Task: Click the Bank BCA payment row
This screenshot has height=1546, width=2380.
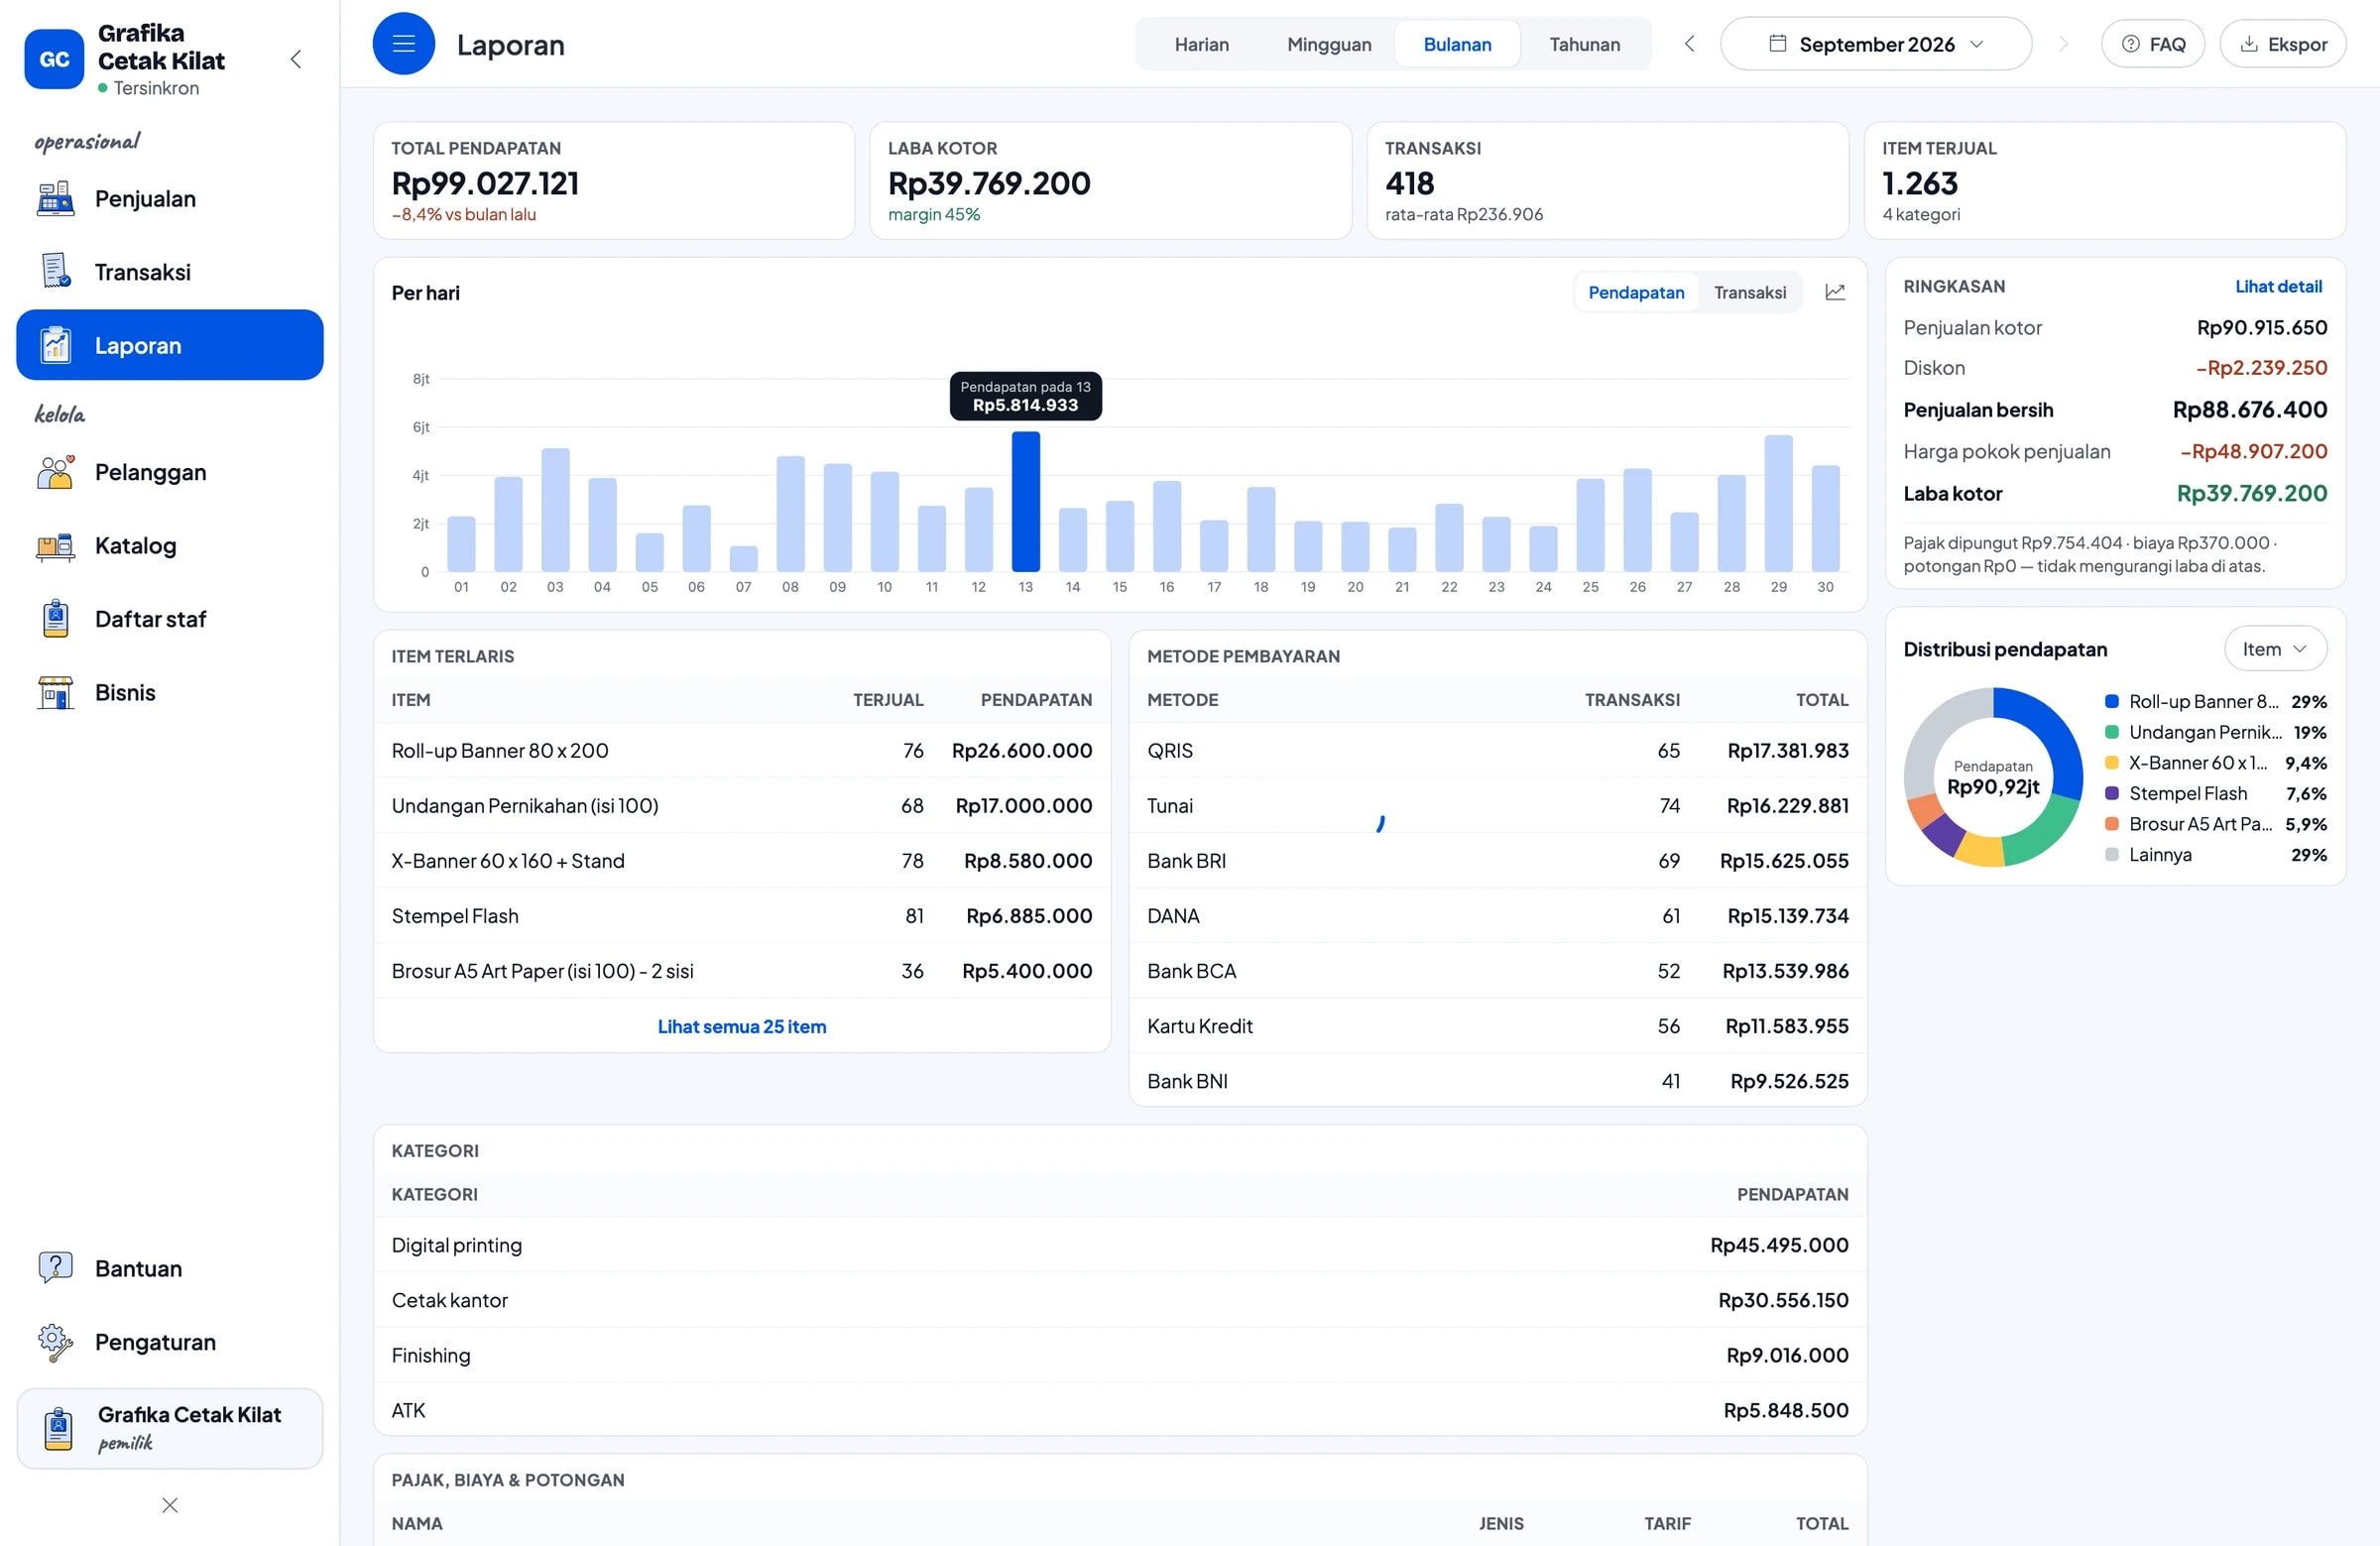Action: [1497, 970]
